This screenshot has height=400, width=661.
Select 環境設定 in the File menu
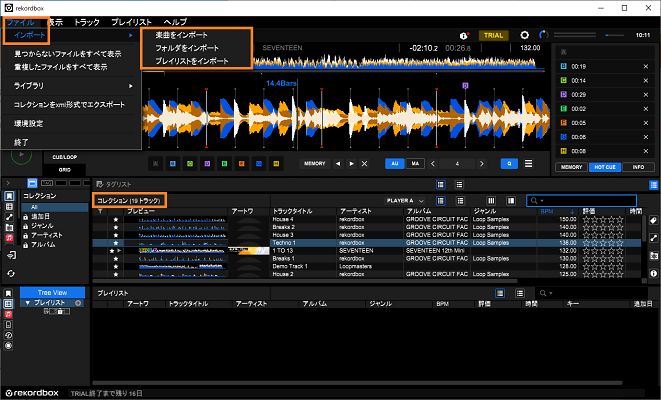click(28, 123)
